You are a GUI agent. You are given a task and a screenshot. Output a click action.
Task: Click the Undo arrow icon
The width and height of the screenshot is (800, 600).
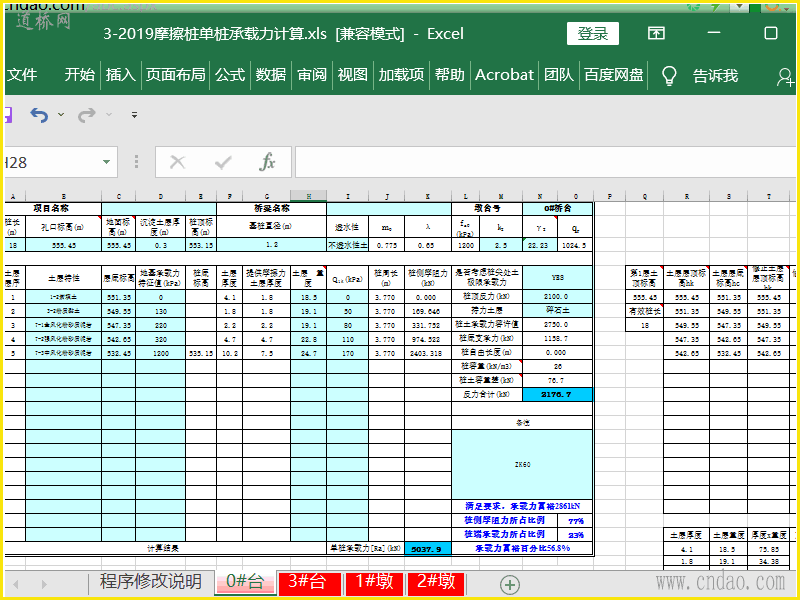pos(39,115)
